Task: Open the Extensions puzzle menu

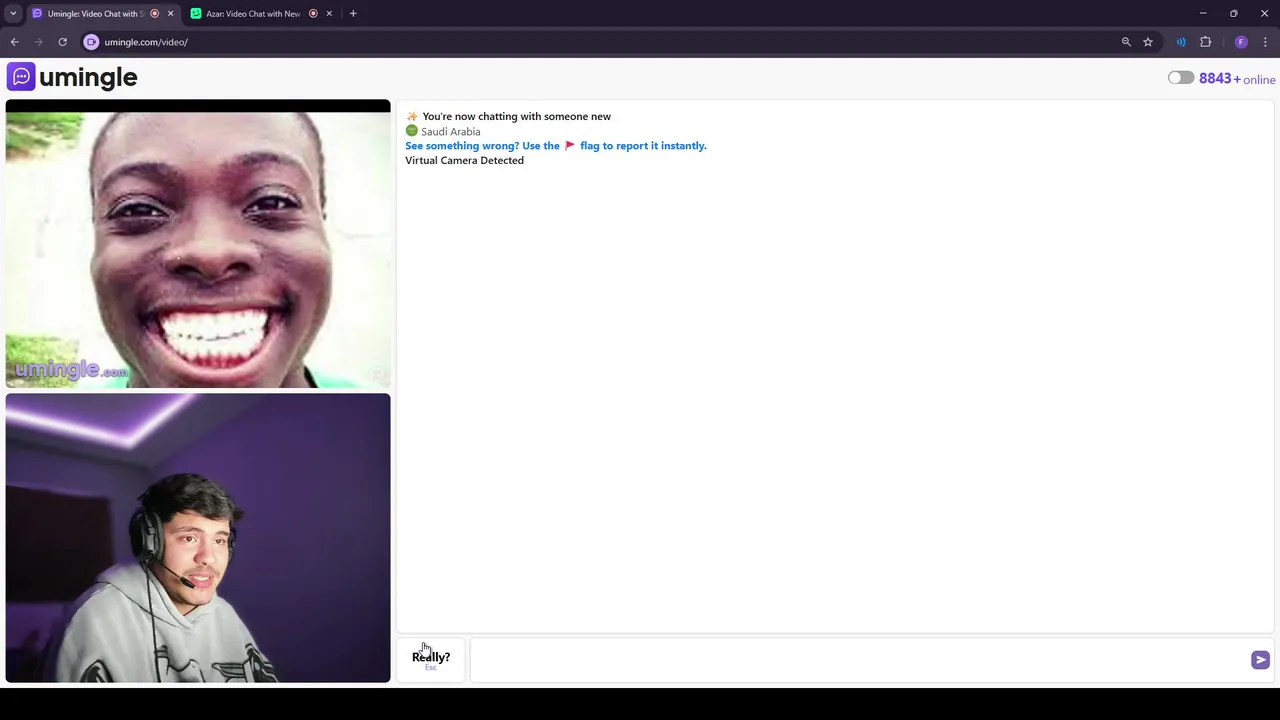Action: coord(1205,42)
